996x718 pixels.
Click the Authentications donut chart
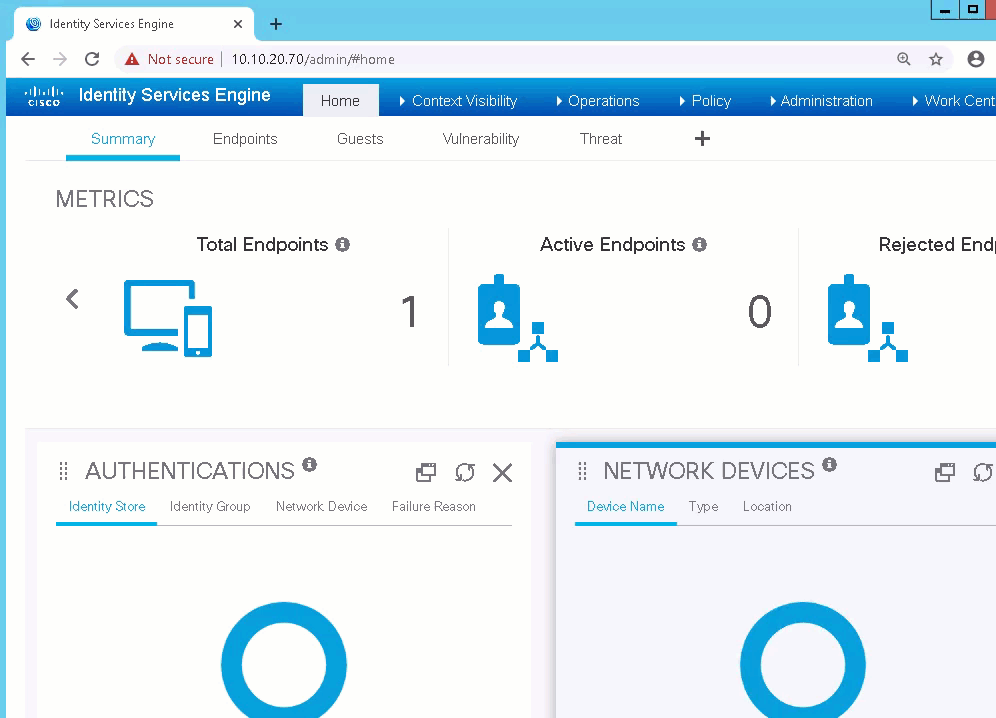pos(284,660)
